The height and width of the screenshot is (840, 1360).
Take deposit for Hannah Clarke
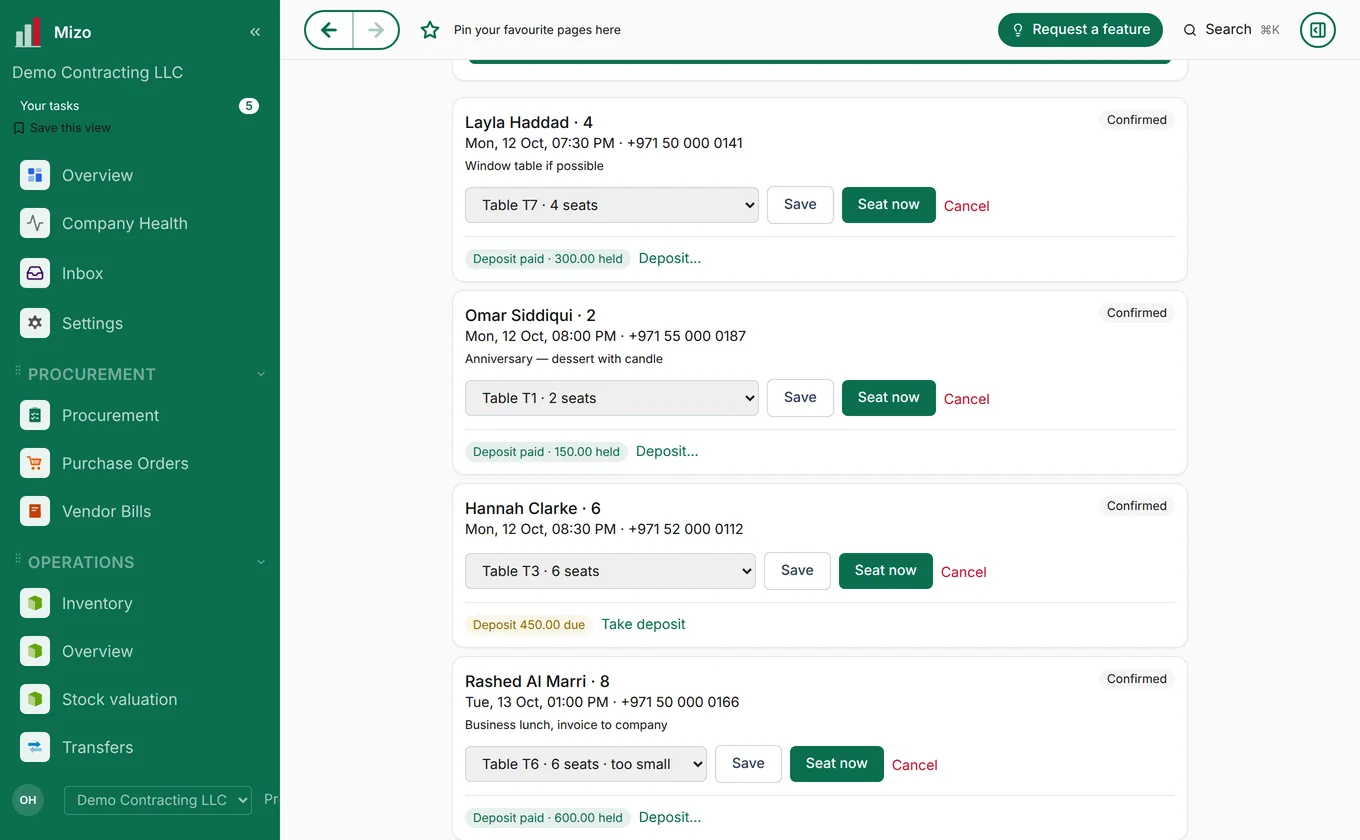[643, 624]
